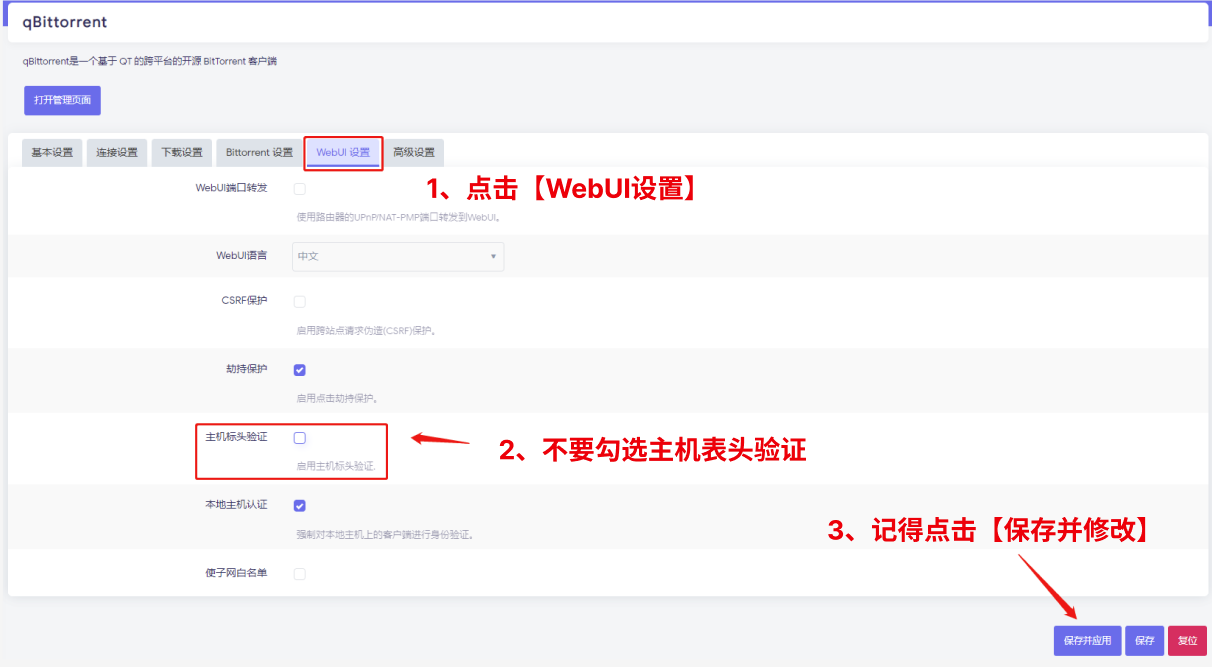Click the 劫持保护 label text
This screenshot has width=1212, height=667.
[247, 369]
